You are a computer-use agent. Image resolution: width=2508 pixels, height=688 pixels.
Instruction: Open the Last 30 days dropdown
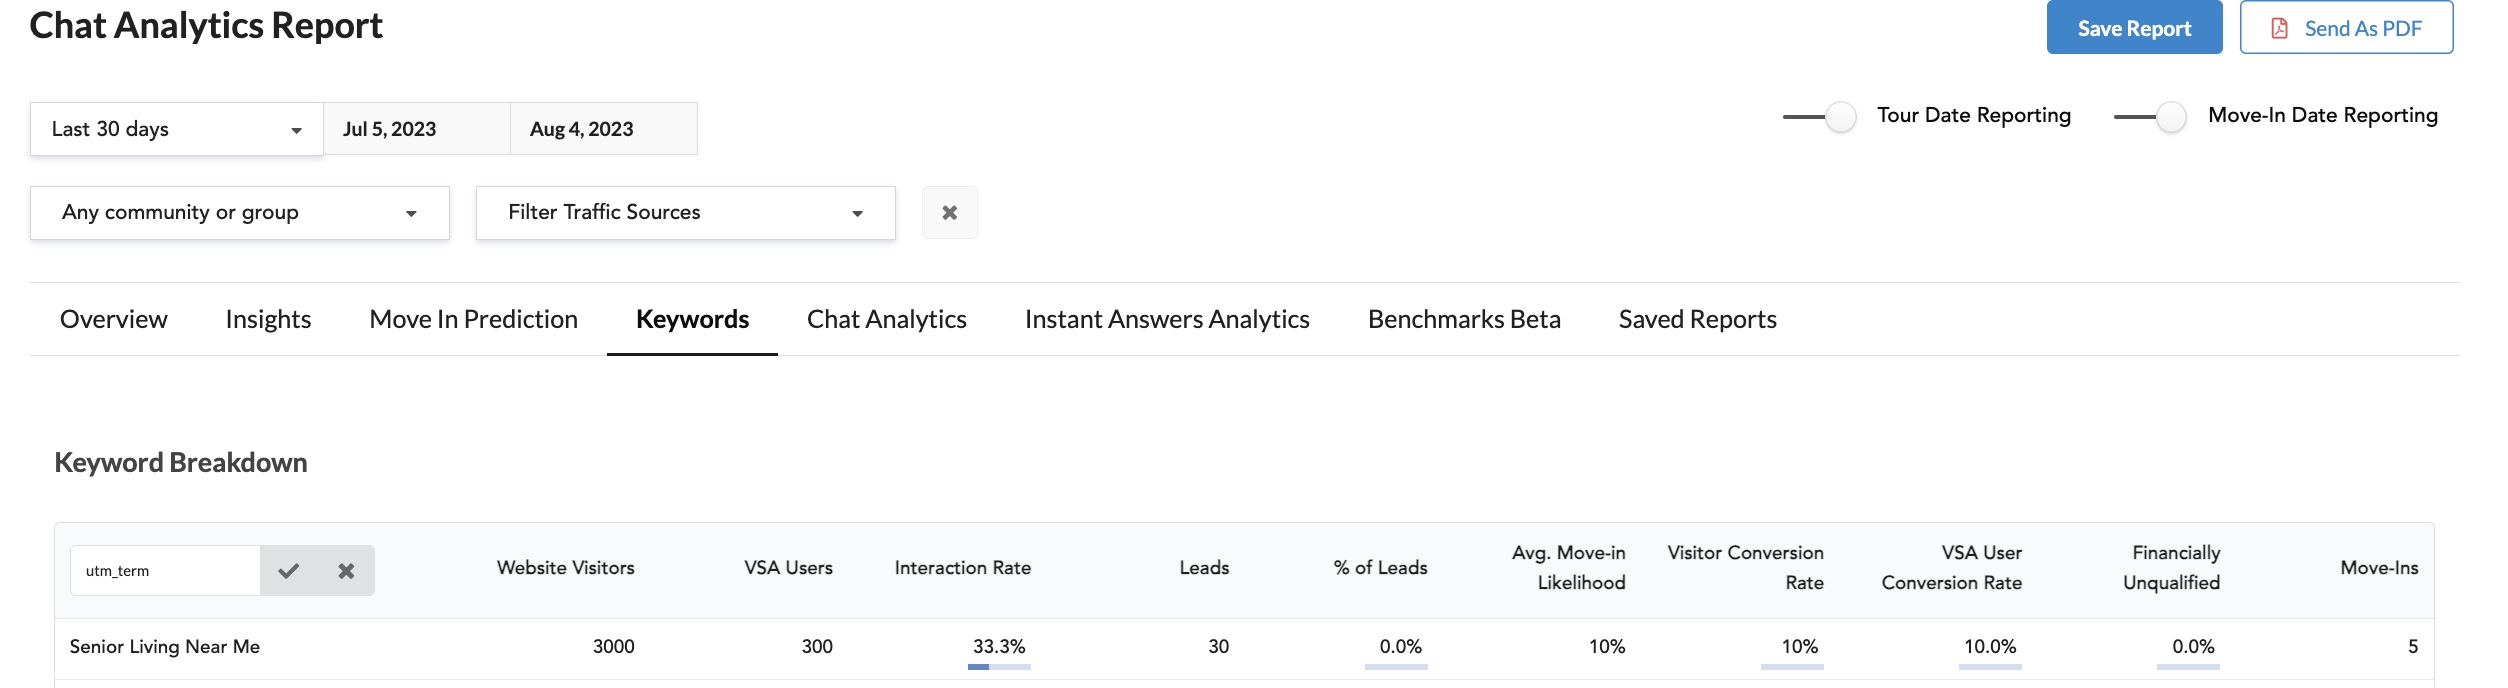click(176, 129)
